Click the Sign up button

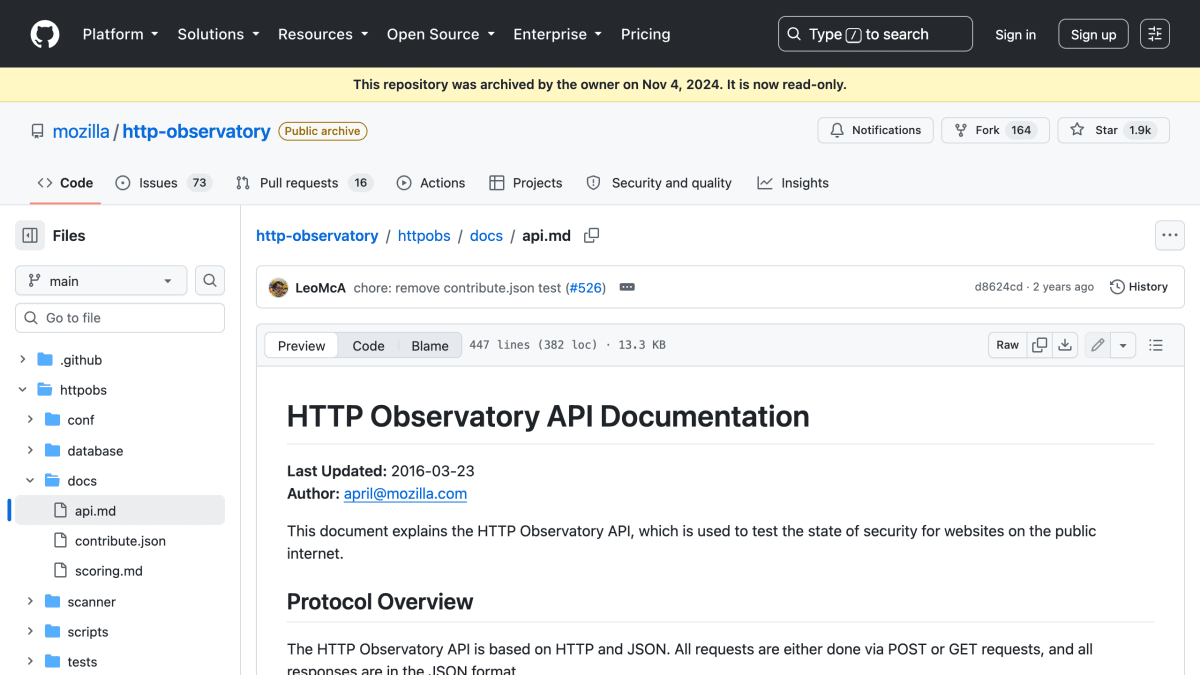coord(1094,34)
